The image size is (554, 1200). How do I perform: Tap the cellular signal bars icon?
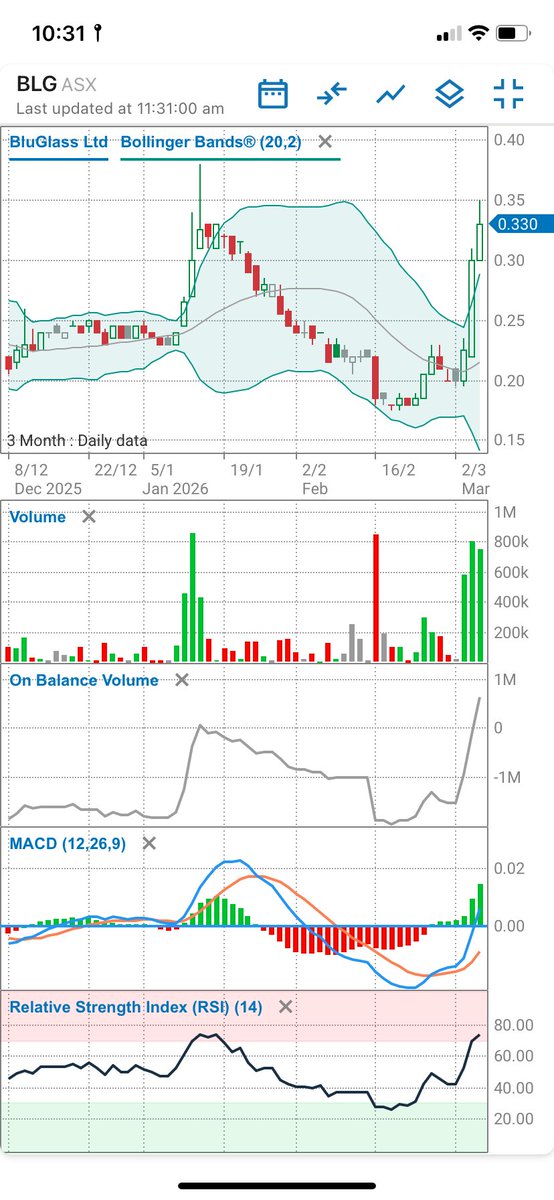tap(447, 34)
